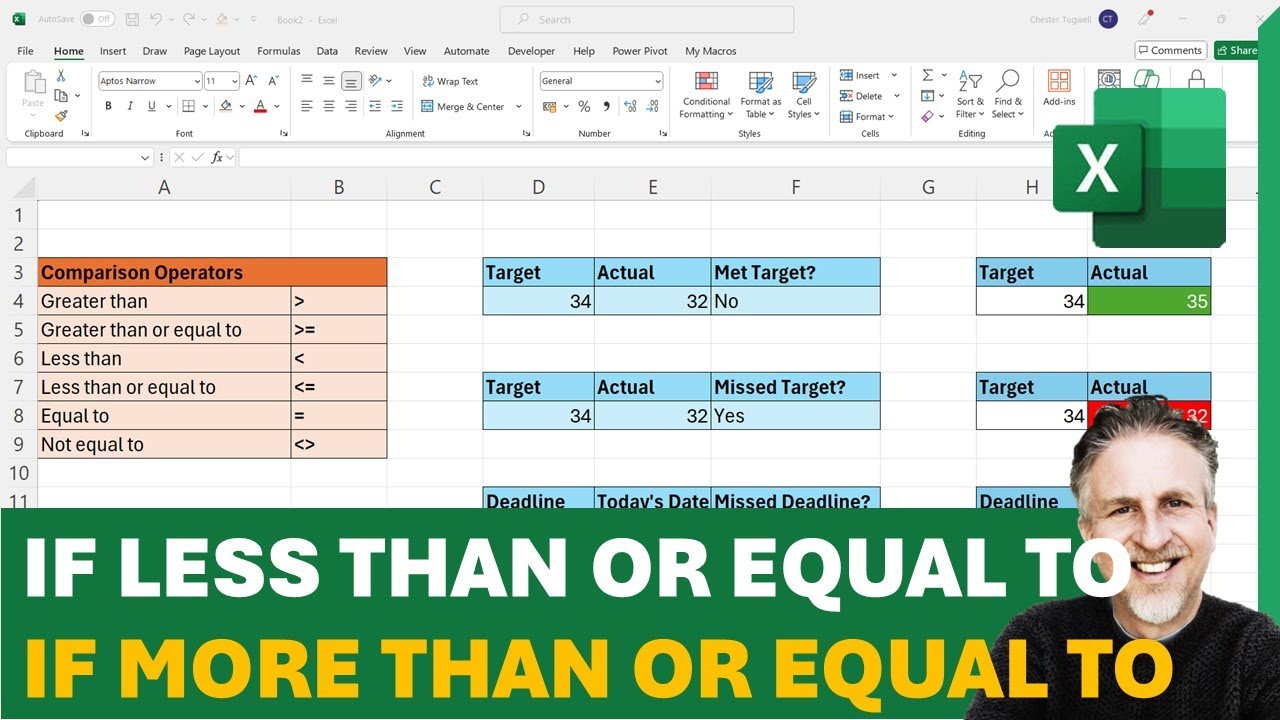Select the Format Painter brush

(61, 116)
